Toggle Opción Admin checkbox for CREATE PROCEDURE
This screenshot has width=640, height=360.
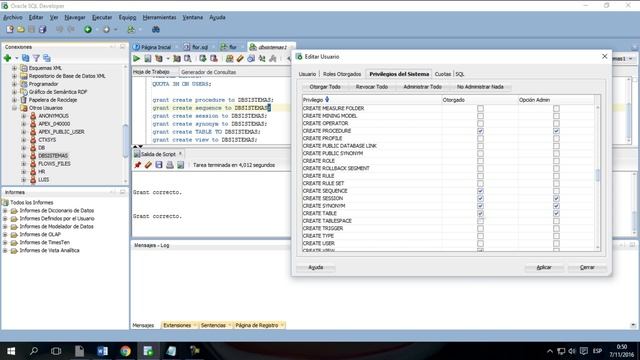click(x=556, y=131)
